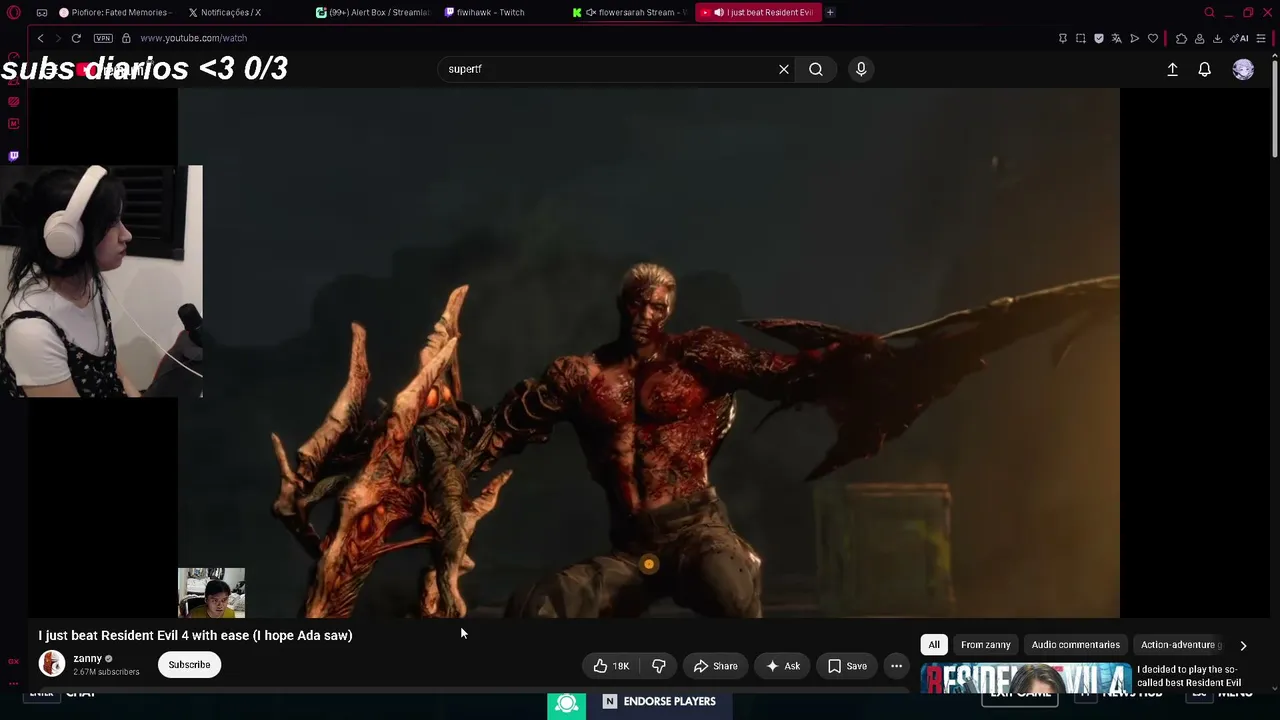This screenshot has height=720, width=1280.
Task: Subscribe to the zanny channel
Action: click(x=189, y=665)
